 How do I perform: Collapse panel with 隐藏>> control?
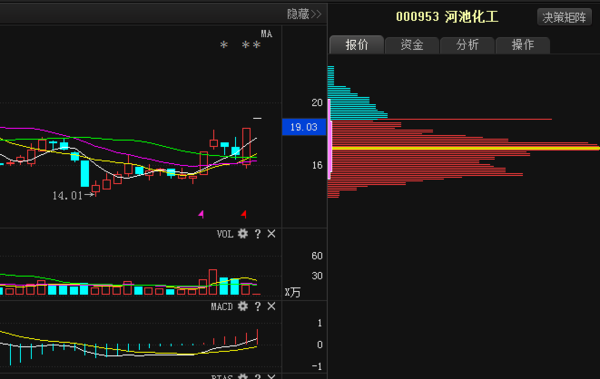[304, 14]
